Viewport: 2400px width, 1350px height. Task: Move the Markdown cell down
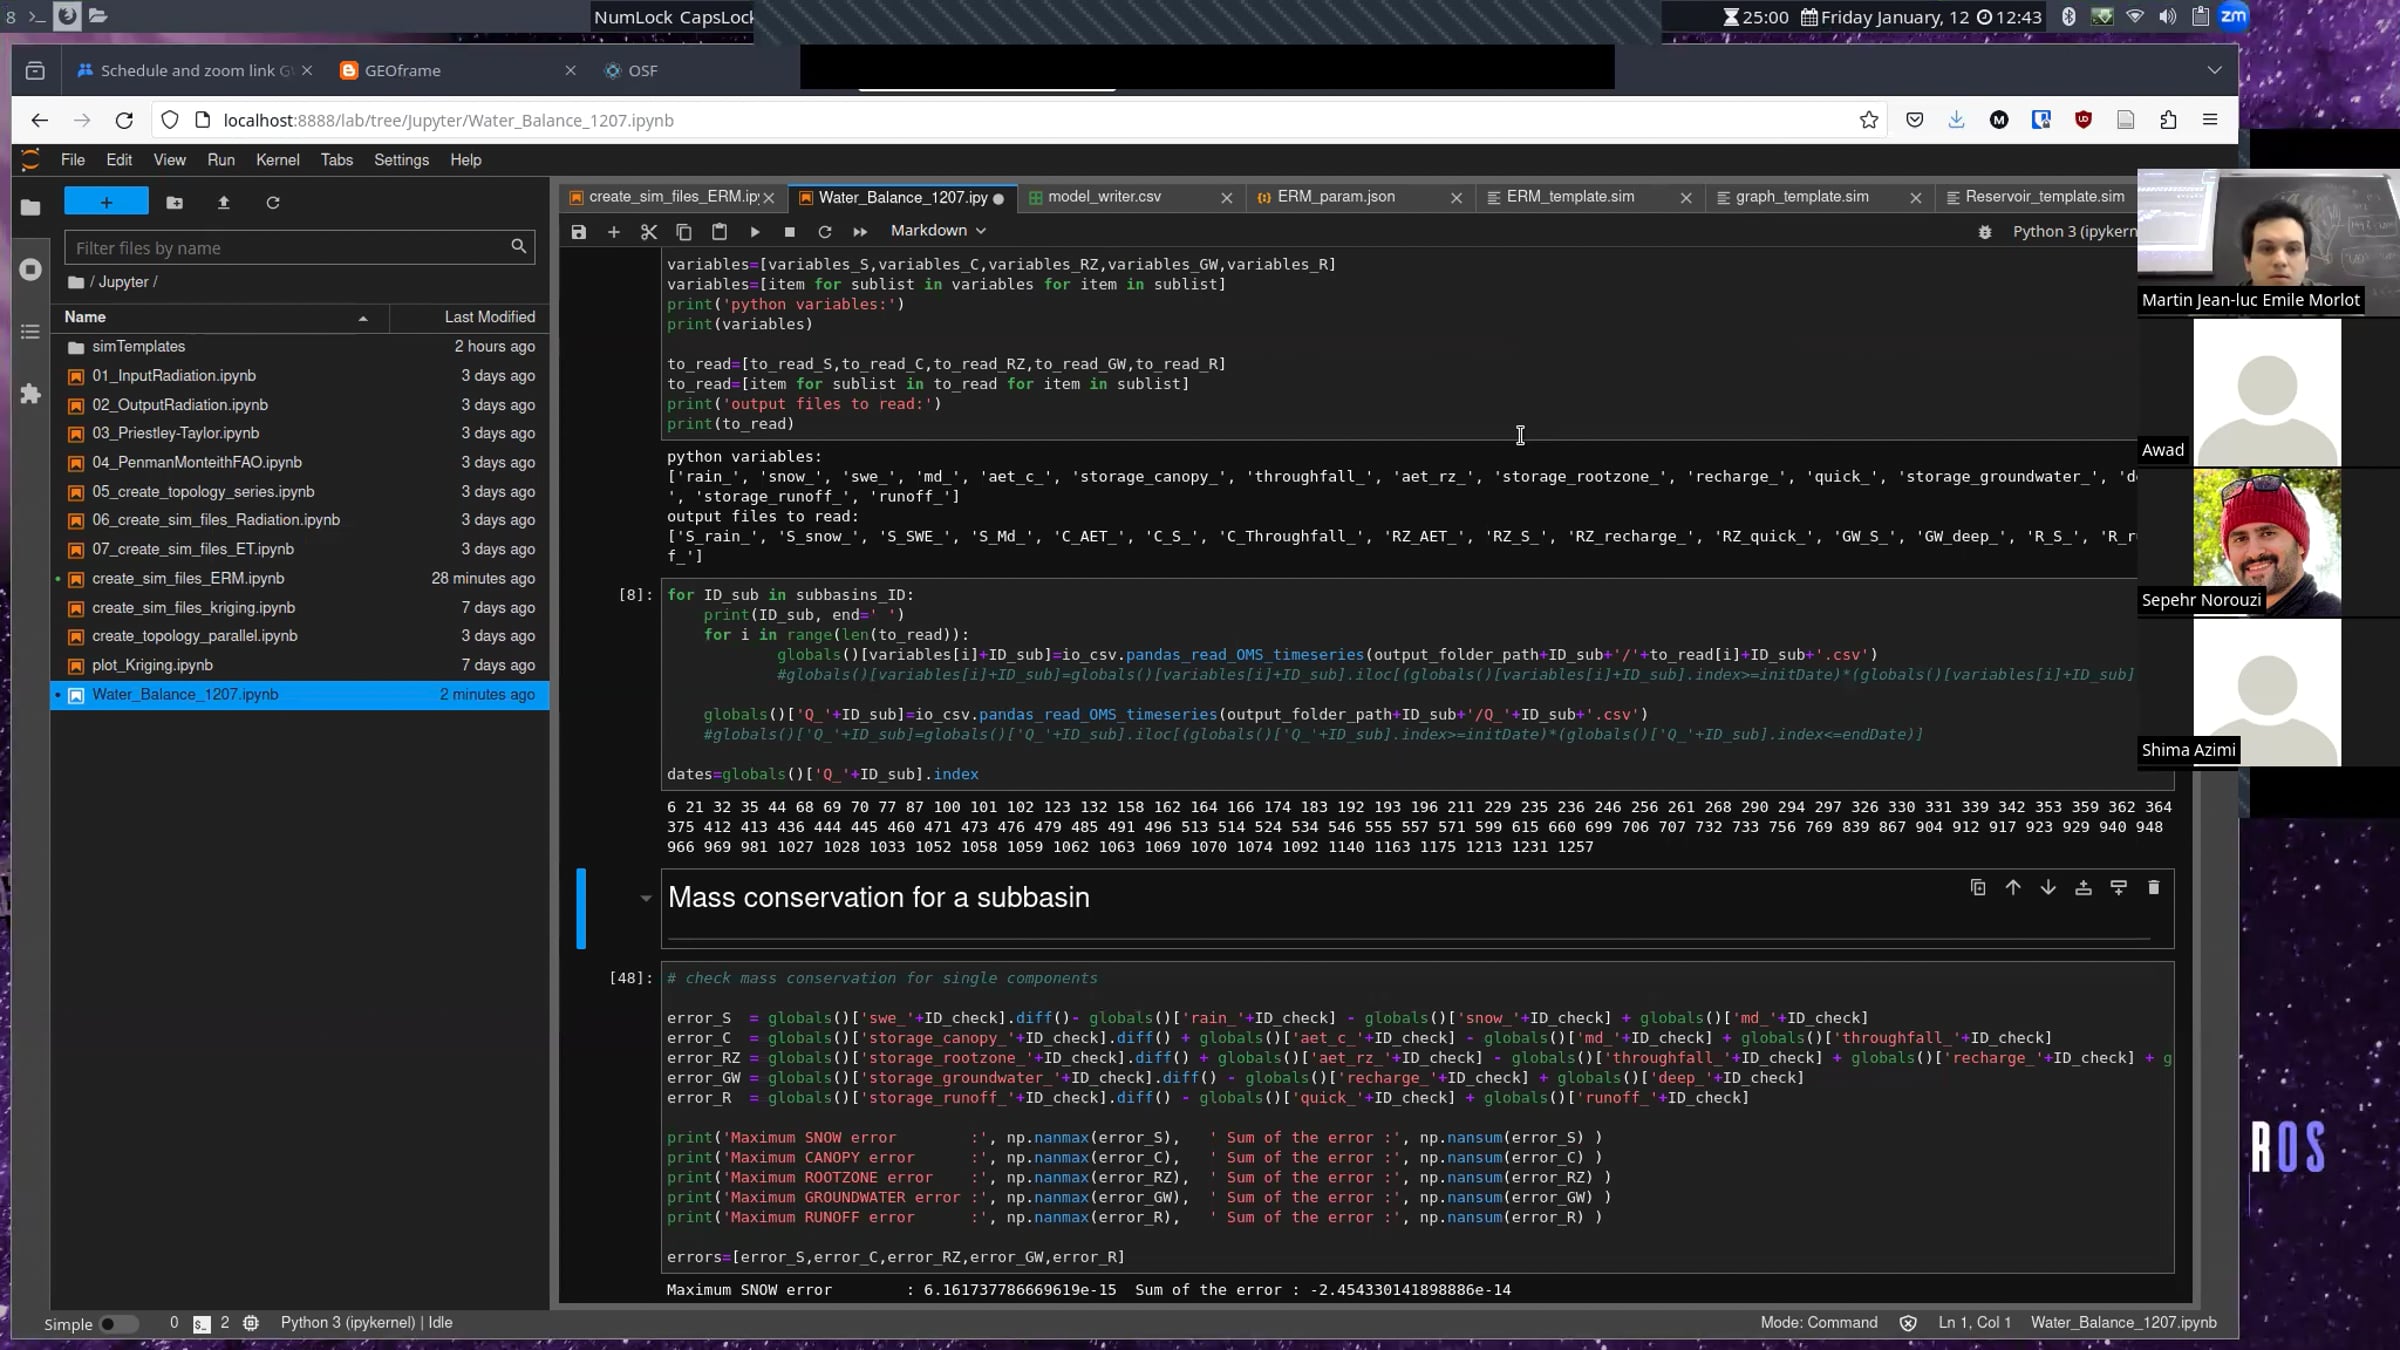point(2048,888)
